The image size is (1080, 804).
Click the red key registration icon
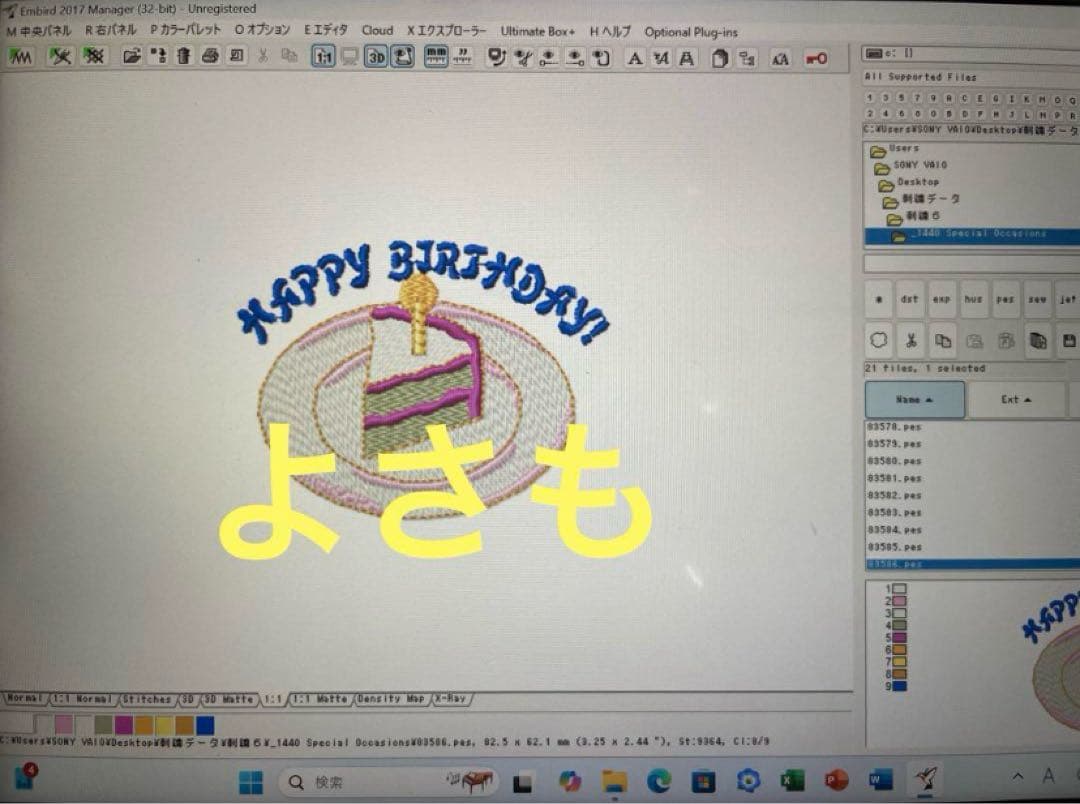815,59
